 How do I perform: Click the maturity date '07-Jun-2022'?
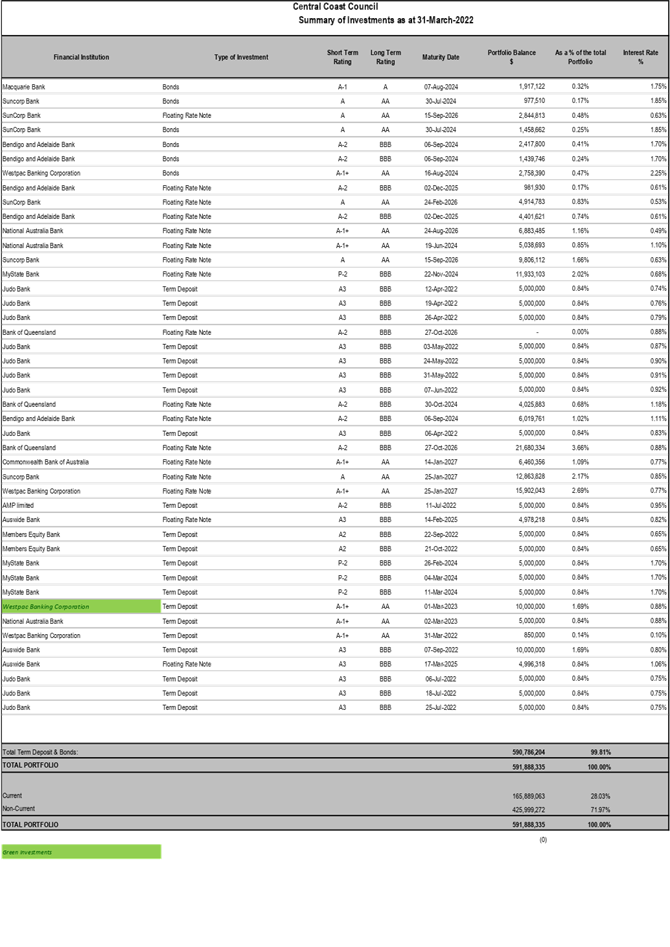pyautogui.click(x=441, y=390)
